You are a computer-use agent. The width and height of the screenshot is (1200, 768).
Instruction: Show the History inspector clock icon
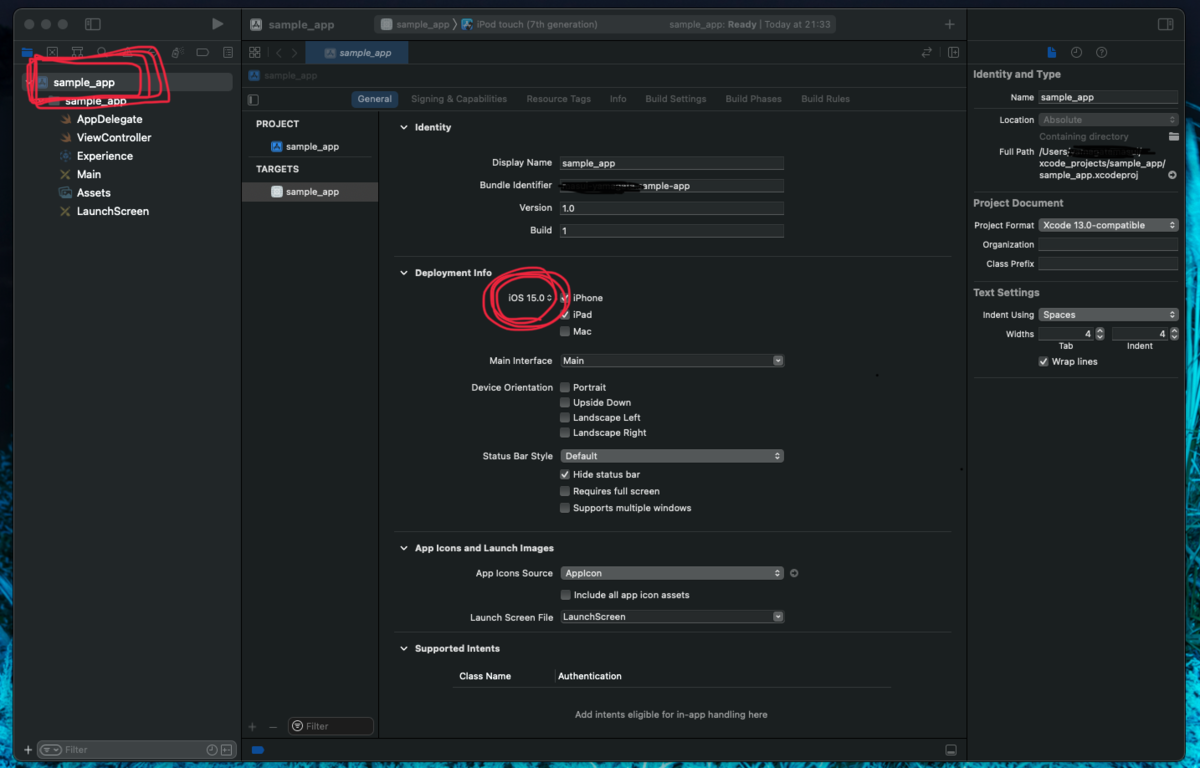coord(1077,52)
